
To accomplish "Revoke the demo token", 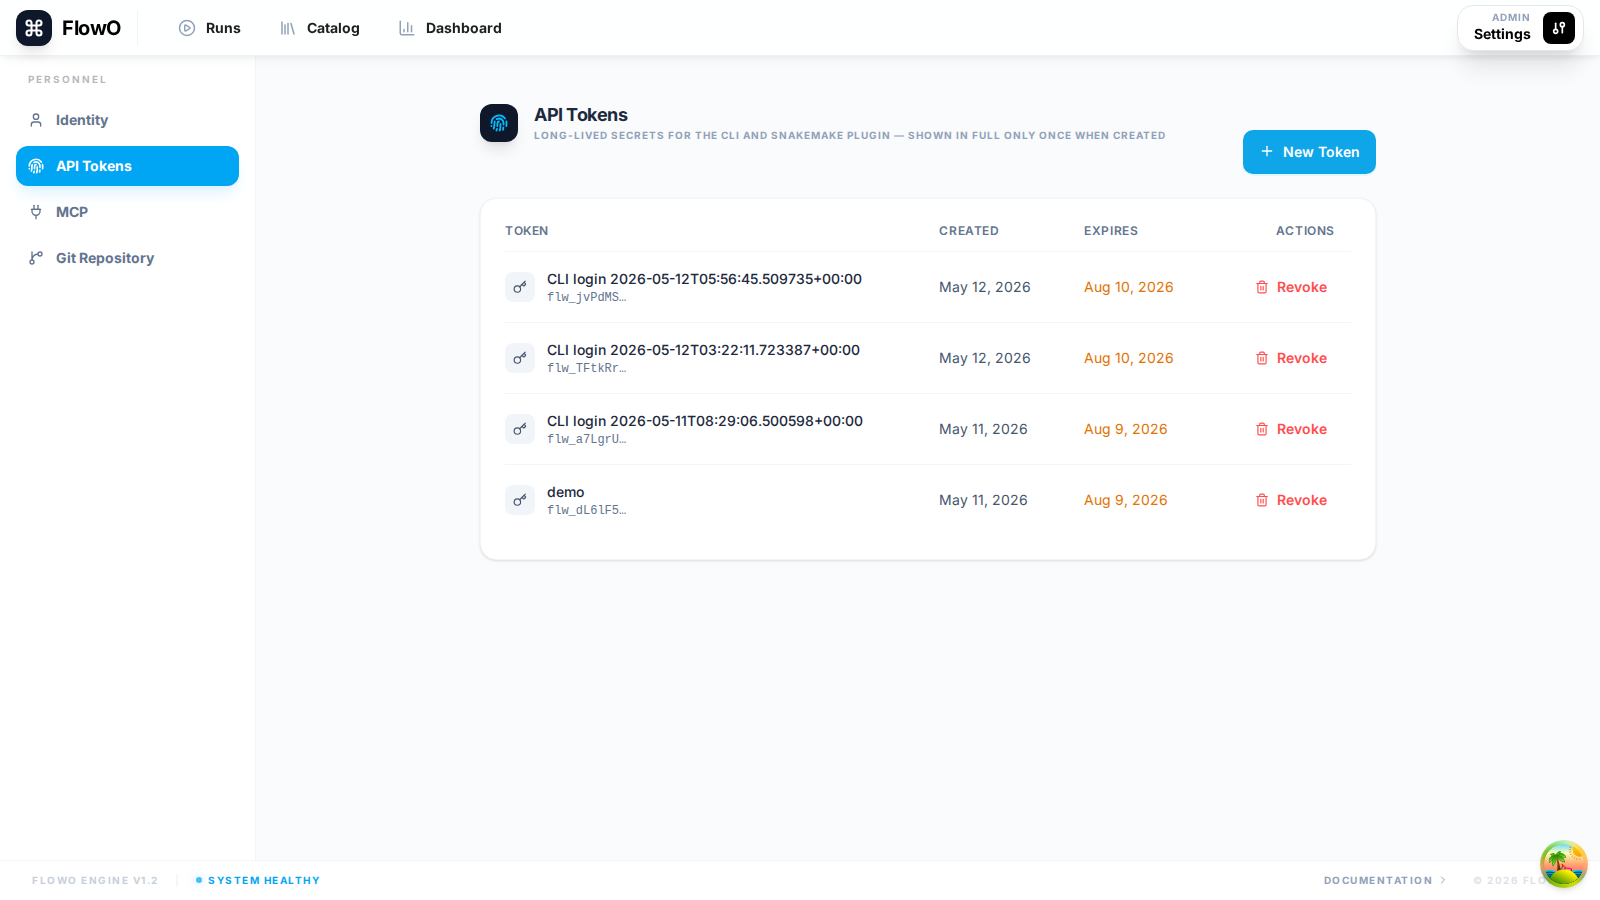I will click(1291, 500).
